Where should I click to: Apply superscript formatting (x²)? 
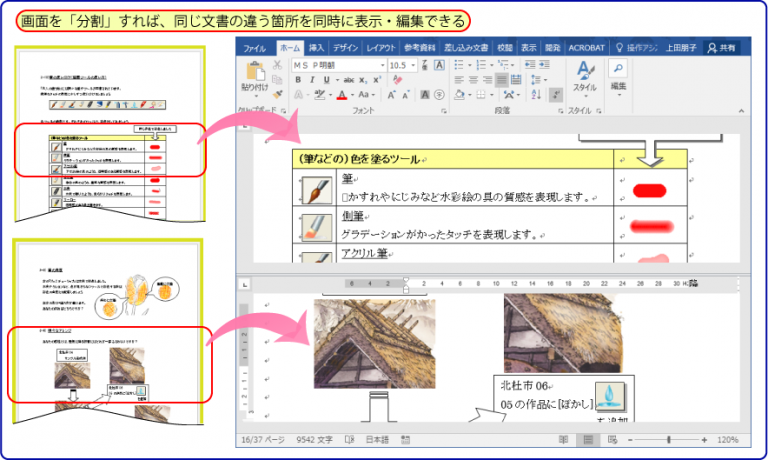tap(377, 80)
